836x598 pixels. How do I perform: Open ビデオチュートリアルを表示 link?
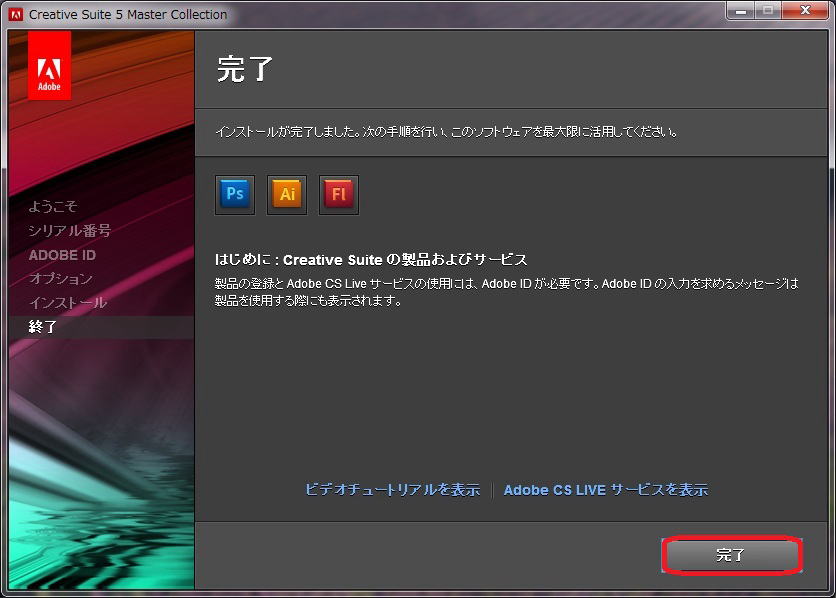(392, 489)
